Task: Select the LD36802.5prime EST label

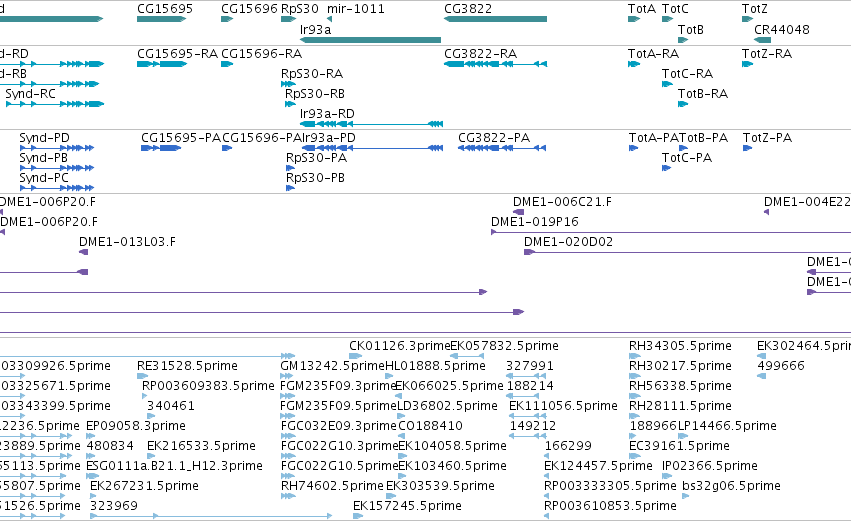Action: [x=447, y=406]
